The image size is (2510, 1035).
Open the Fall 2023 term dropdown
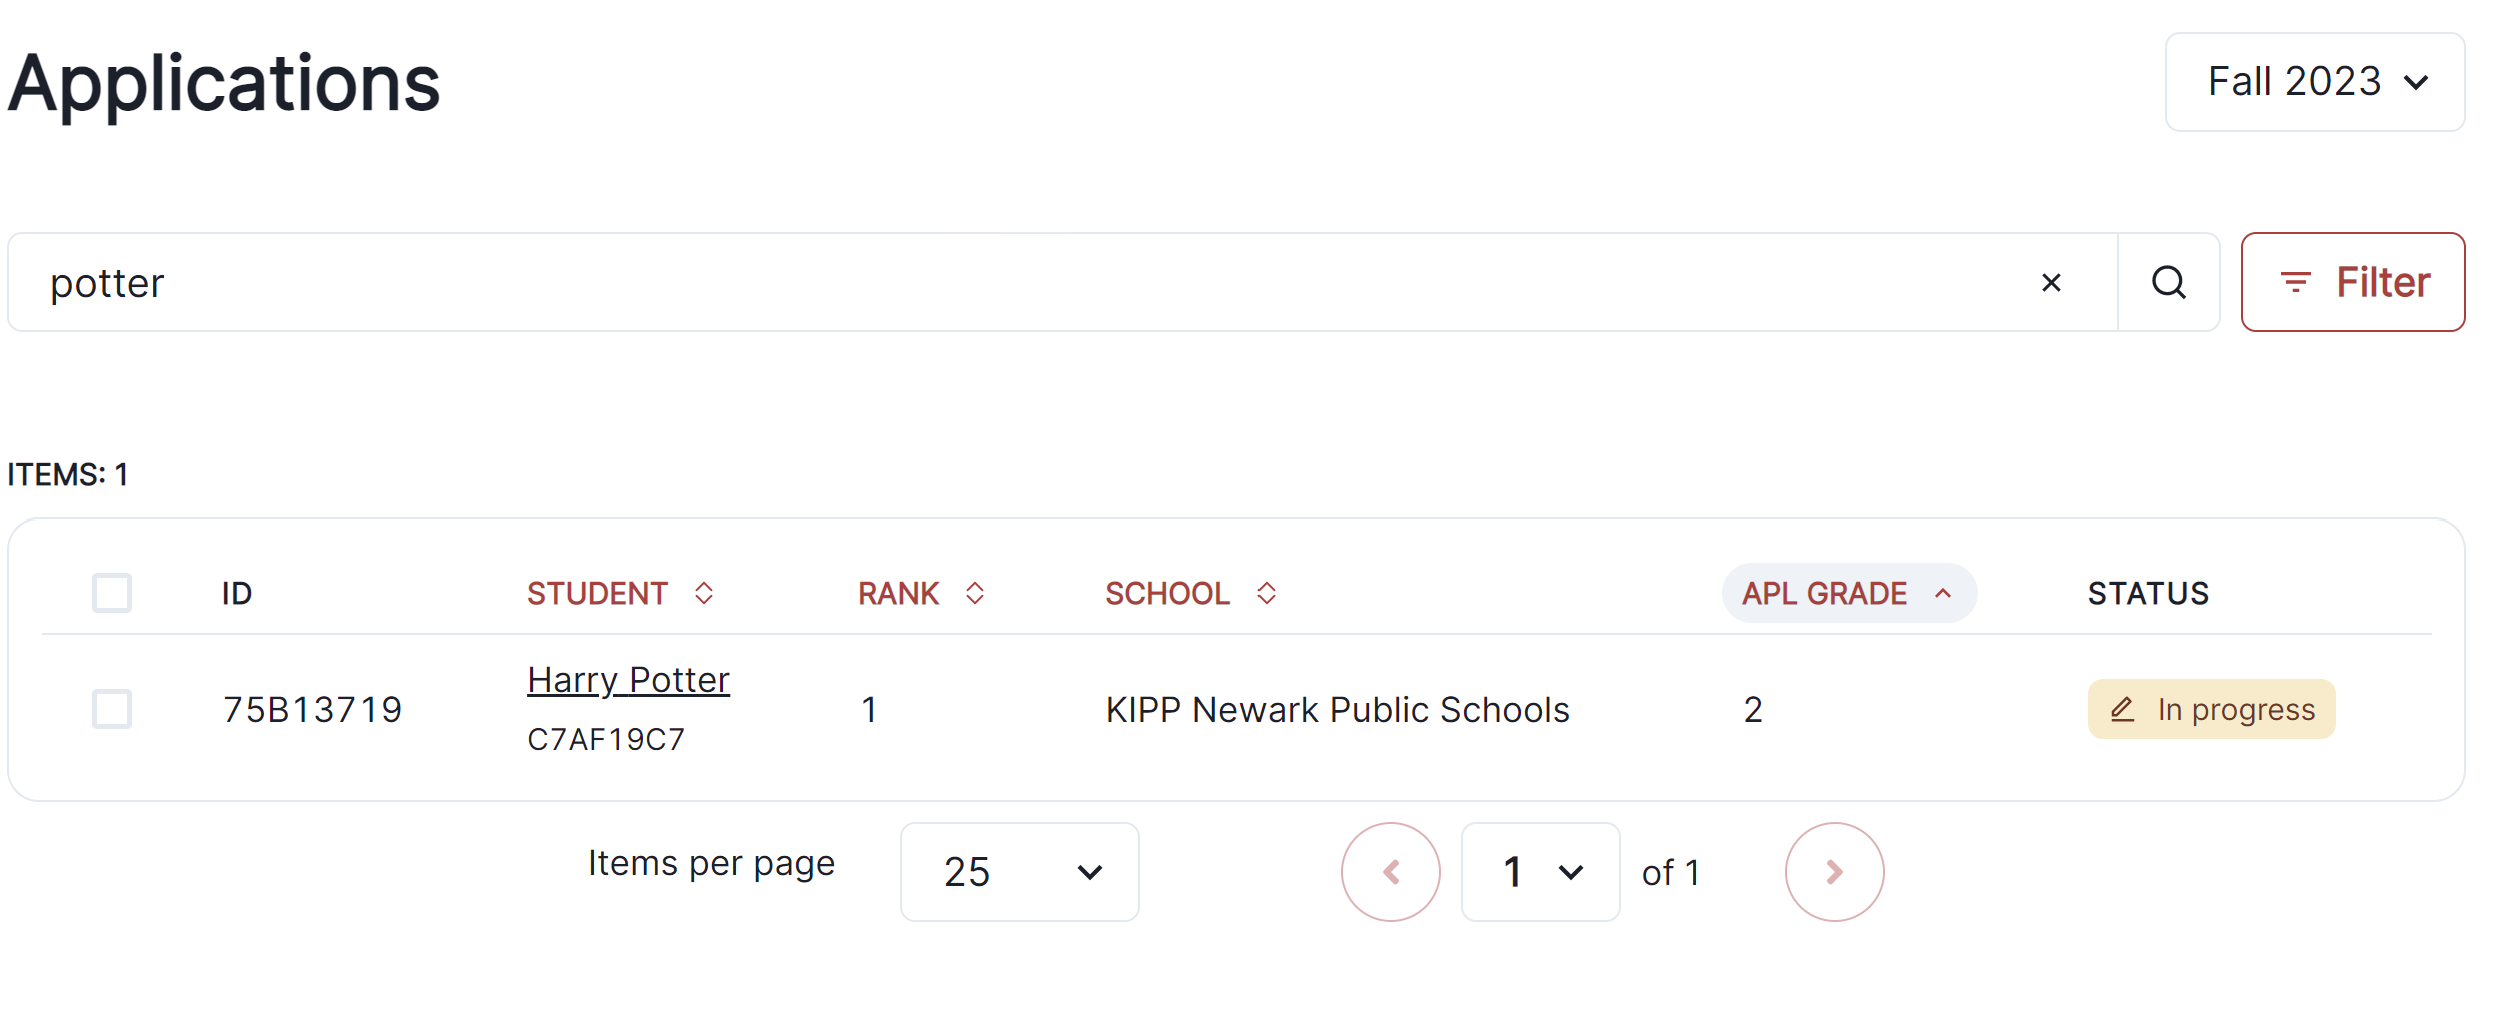tap(2314, 82)
